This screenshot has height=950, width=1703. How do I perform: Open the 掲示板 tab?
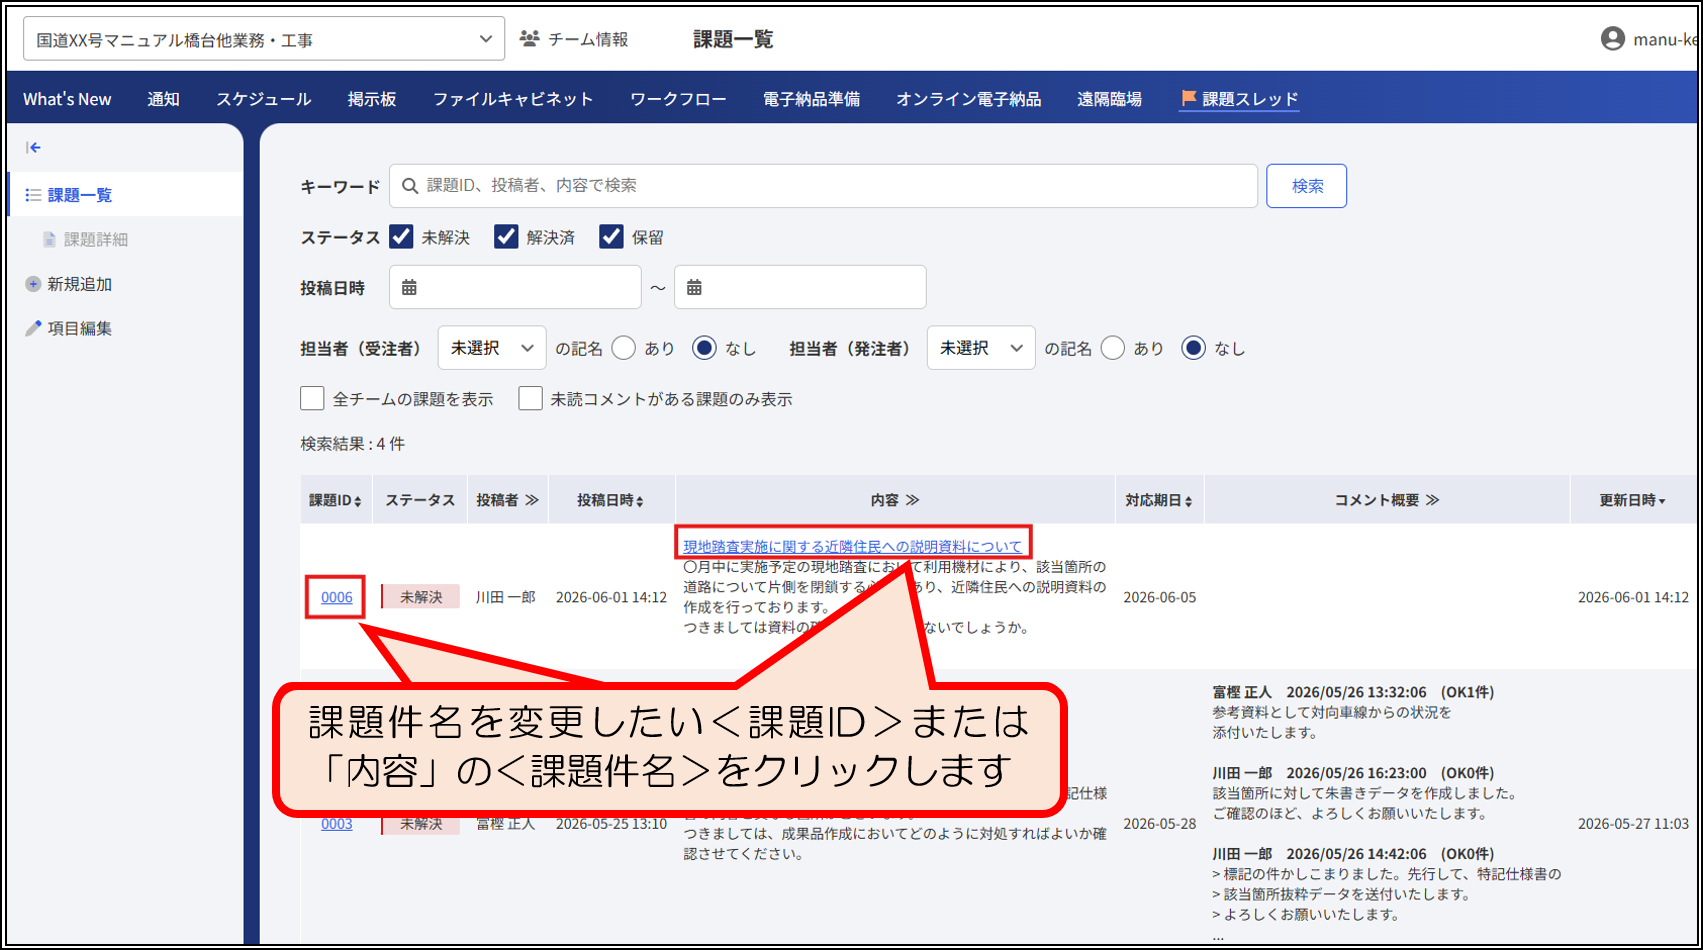[372, 99]
